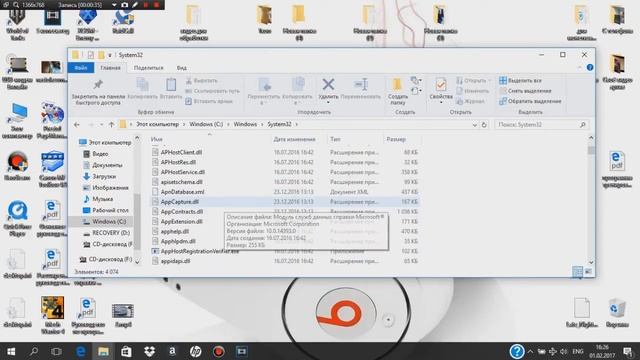Image resolution: width=640 pixels, height=360 pixels.
Task: Click the Up one level arrow
Action: [x=111, y=124]
